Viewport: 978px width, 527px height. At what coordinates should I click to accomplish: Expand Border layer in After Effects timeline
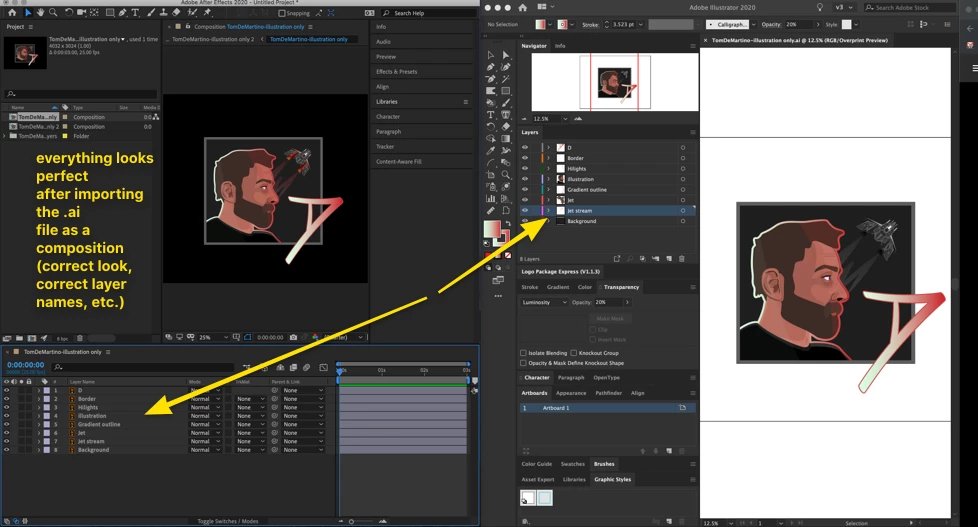(39, 399)
